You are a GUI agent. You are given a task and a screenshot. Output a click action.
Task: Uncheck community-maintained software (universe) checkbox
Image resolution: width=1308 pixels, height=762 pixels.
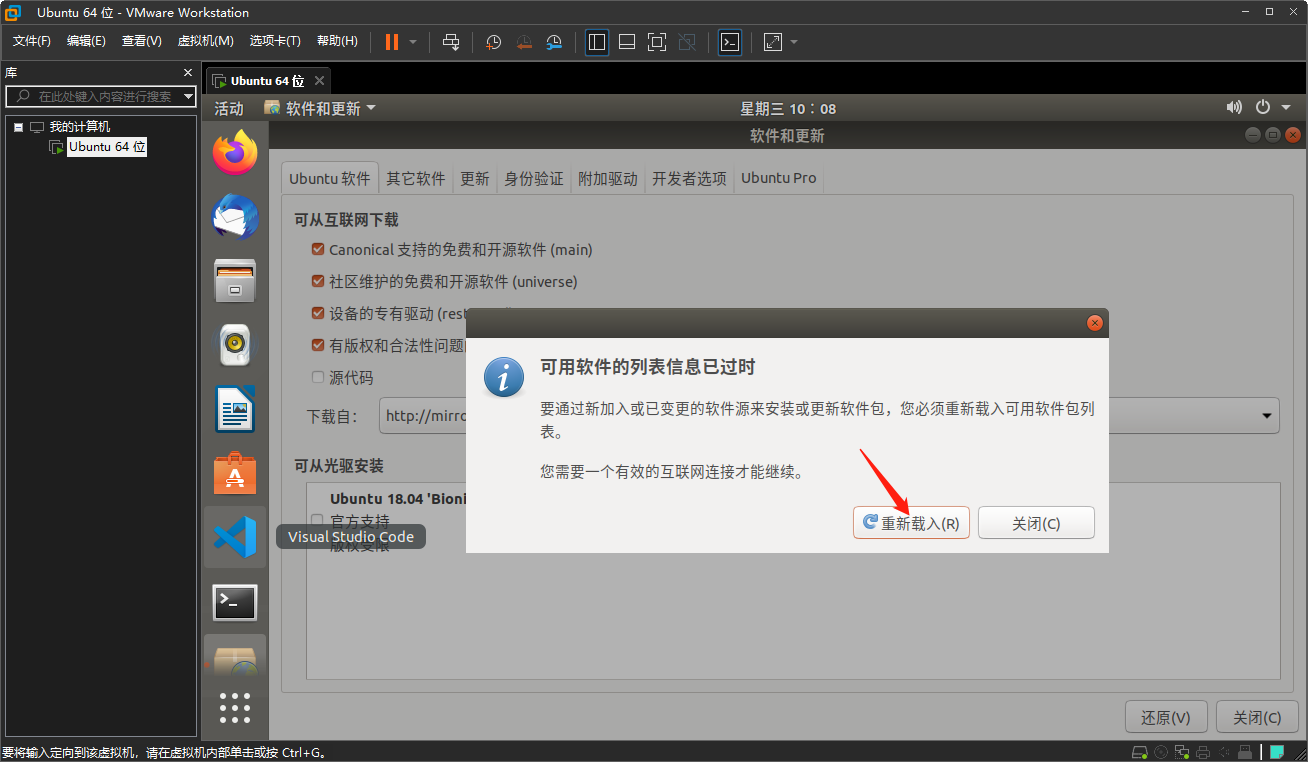pyautogui.click(x=318, y=281)
